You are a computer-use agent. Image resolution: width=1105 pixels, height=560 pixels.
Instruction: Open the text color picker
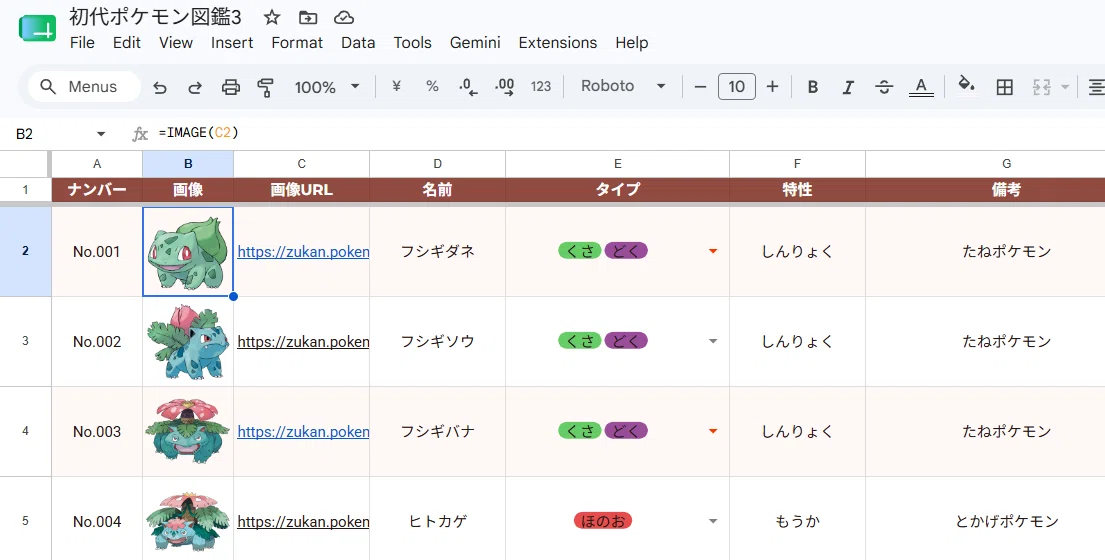[x=921, y=86]
